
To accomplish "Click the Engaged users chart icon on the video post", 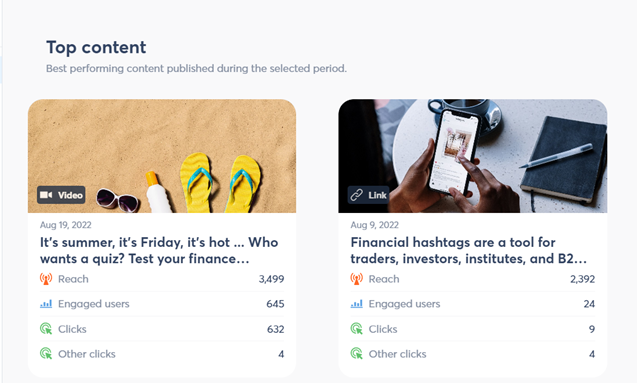I will [46, 304].
